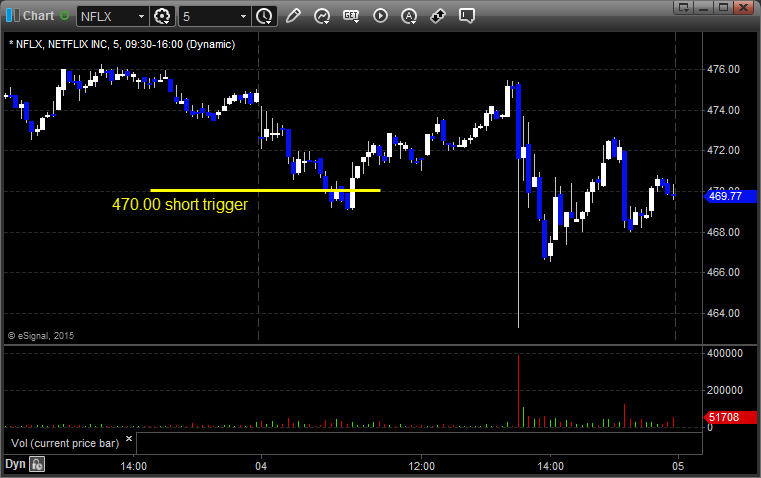Open the studies line-chart icon menu
Viewport: 761px width, 478px height.
322,16
